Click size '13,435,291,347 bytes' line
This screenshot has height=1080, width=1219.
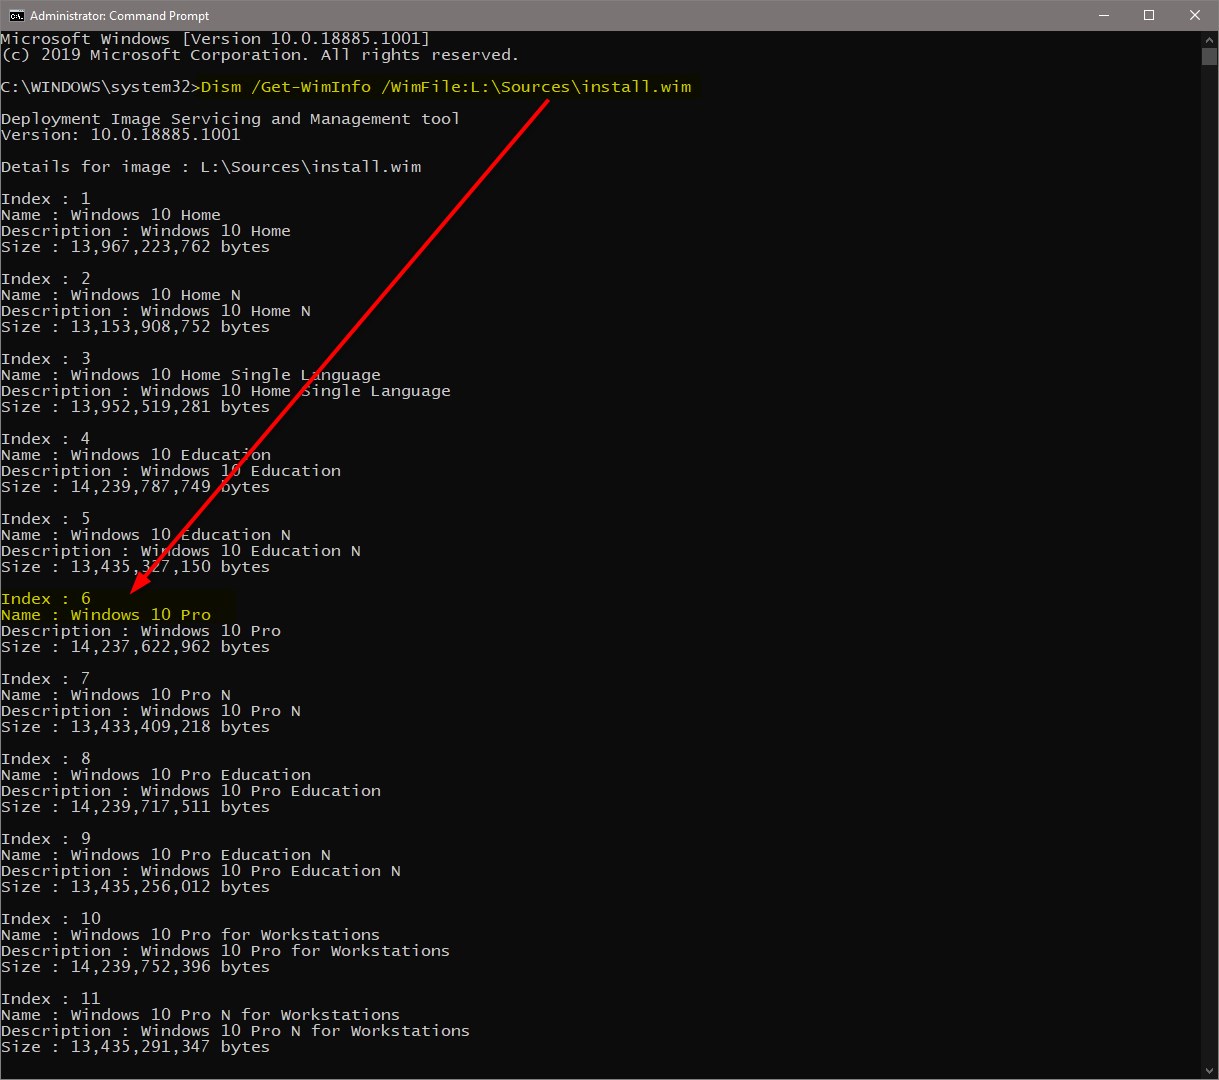[135, 1047]
